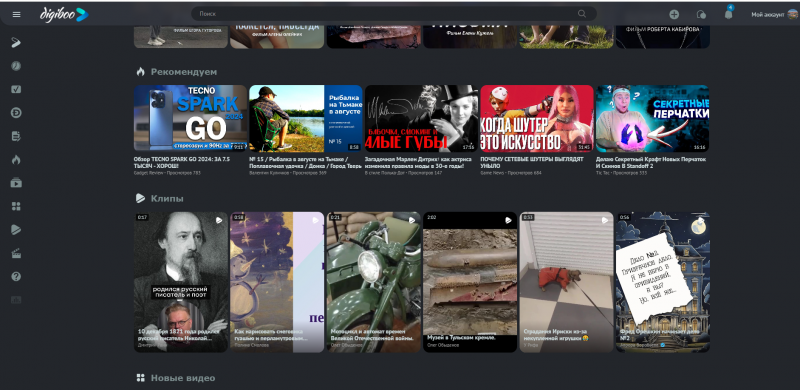
Task: Open Секретные перчатки video thumbnail
Action: (x=652, y=118)
